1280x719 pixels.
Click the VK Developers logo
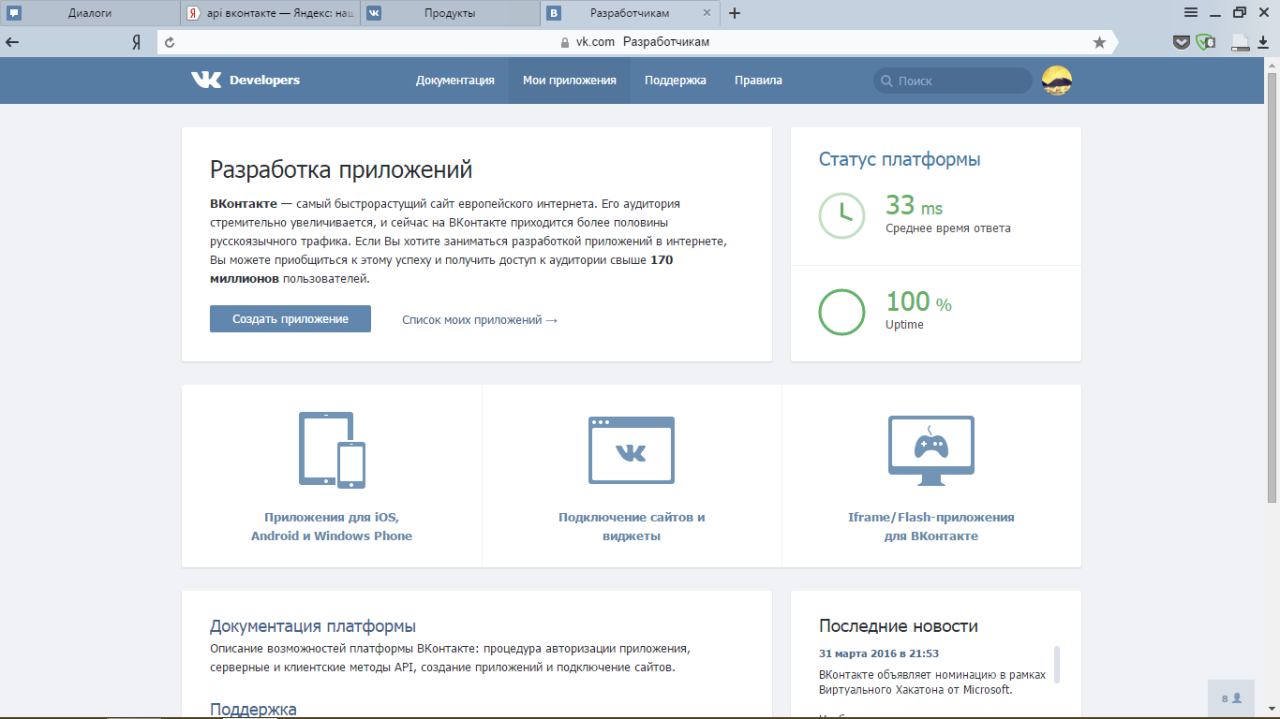click(245, 80)
